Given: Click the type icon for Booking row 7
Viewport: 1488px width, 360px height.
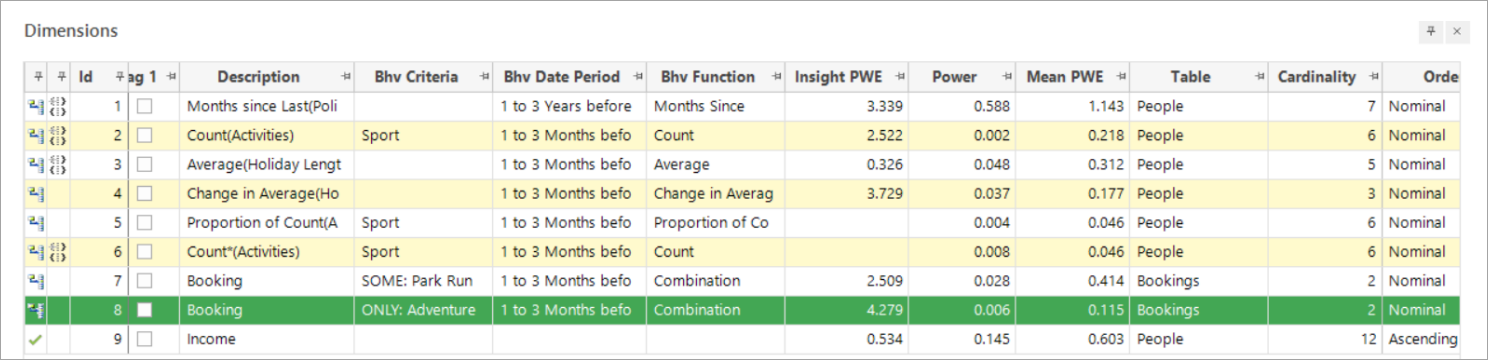Looking at the screenshot, I should tap(36, 281).
